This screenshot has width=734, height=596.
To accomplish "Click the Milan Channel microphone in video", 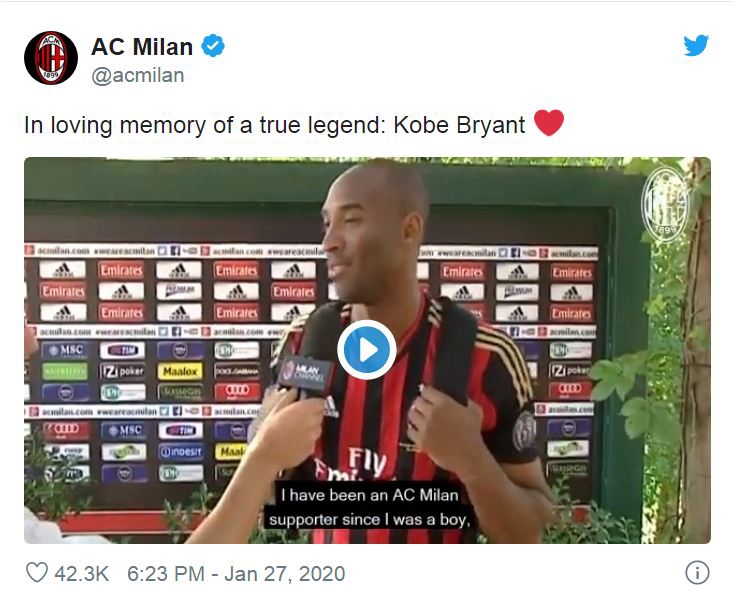I will 303,371.
